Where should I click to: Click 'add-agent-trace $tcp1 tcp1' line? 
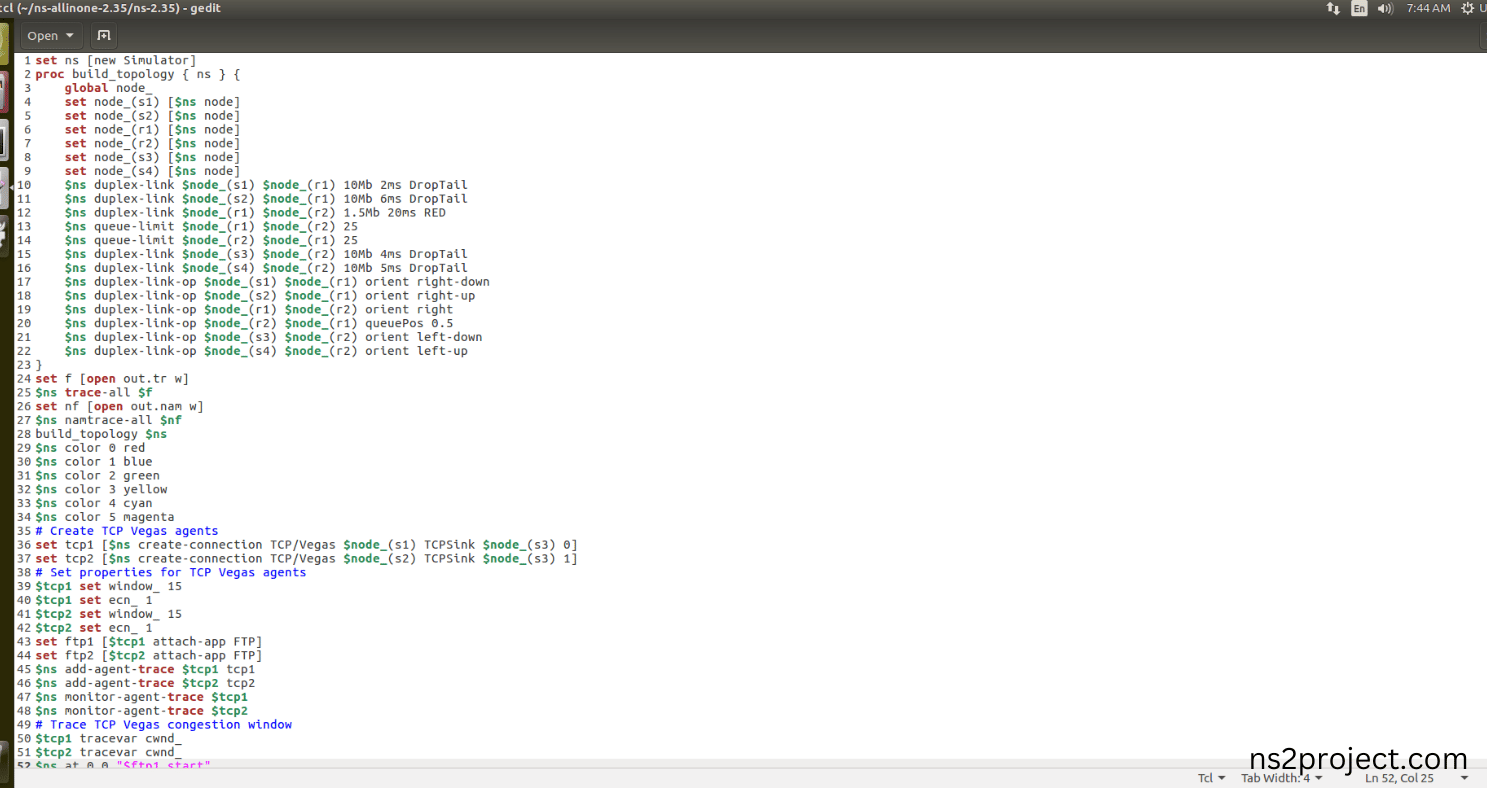pyautogui.click(x=145, y=669)
